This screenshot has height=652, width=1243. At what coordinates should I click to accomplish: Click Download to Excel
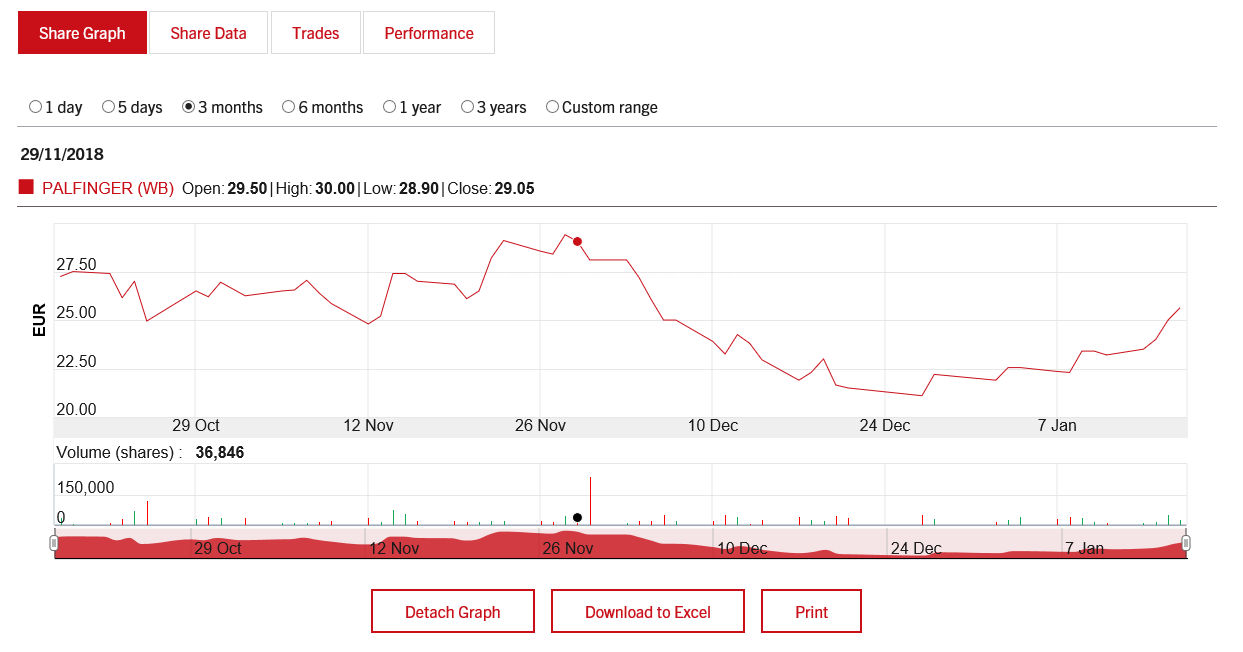[x=647, y=610]
